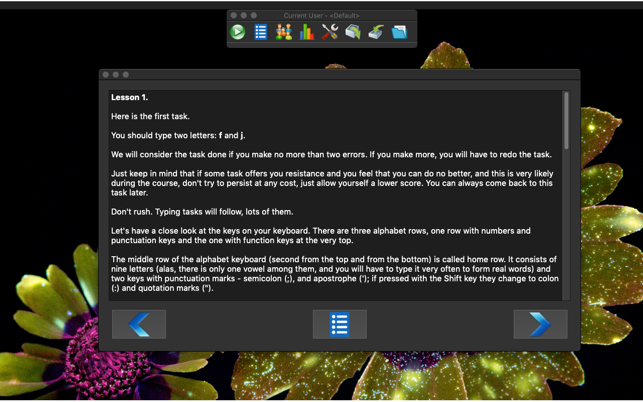Open settings with the screwdriver and wrench icon
This screenshot has width=643, height=402.
330,32
